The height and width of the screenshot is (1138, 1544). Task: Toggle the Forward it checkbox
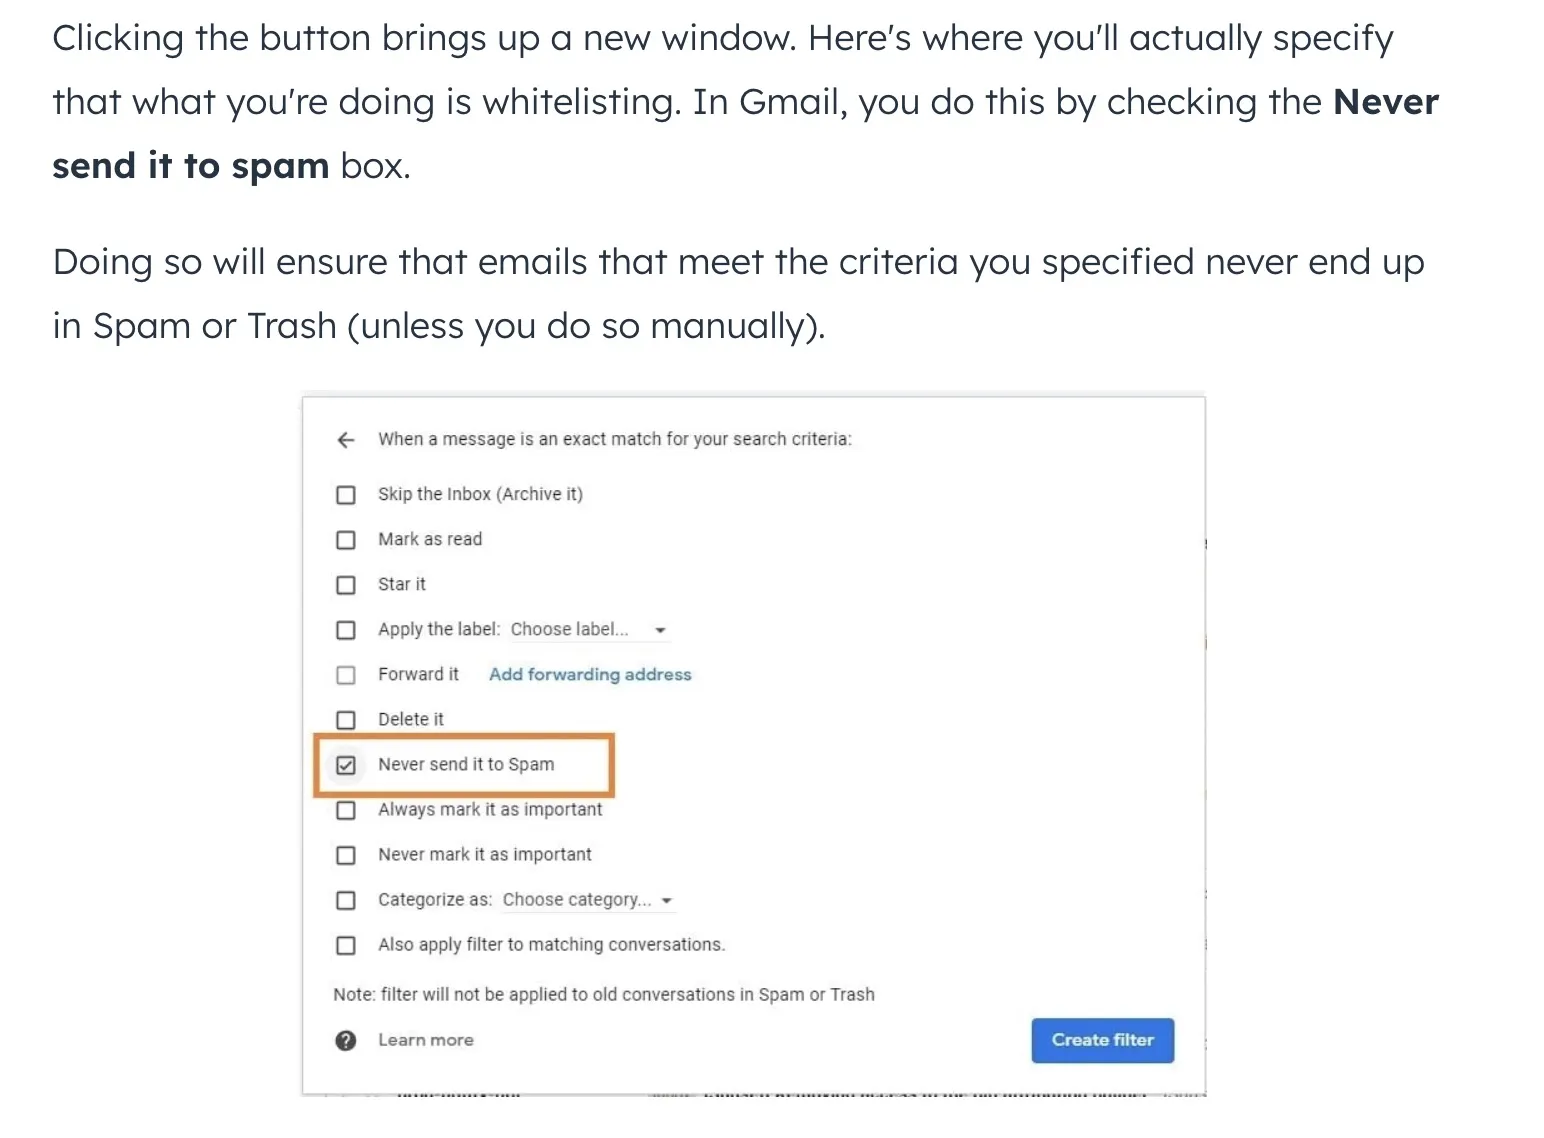[346, 675]
